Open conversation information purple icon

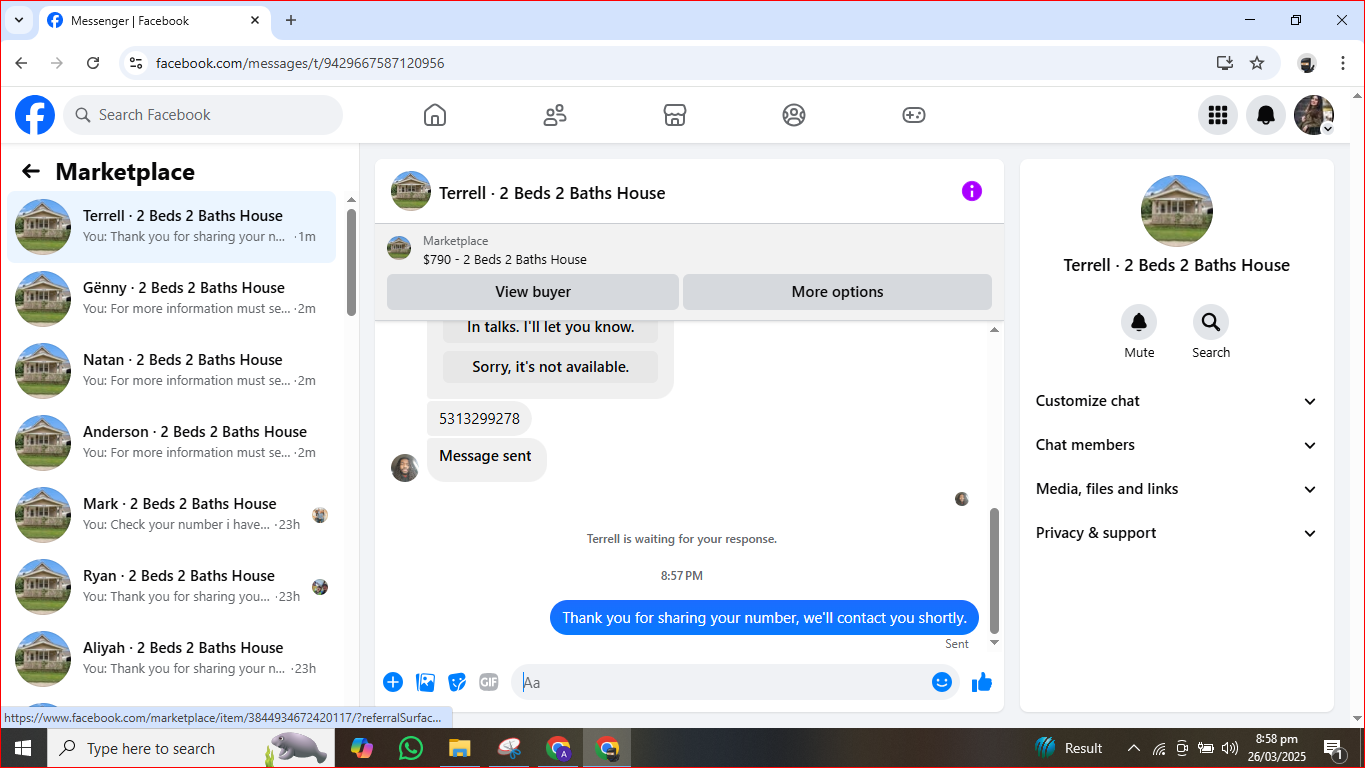pyautogui.click(x=972, y=191)
